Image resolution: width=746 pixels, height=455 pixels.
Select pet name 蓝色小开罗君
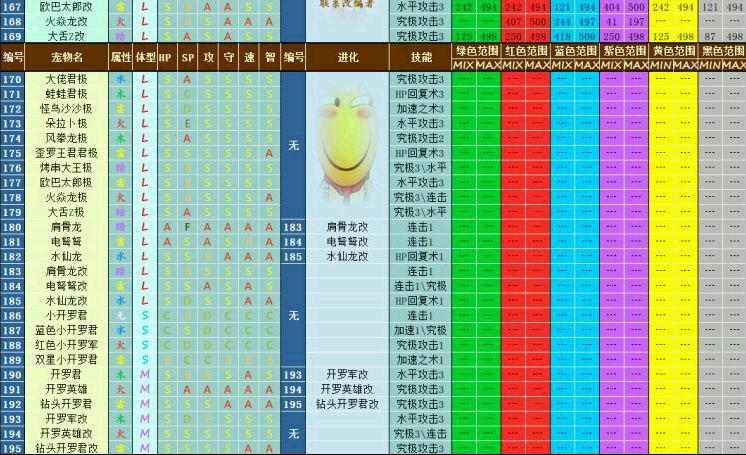pyautogui.click(x=67, y=330)
